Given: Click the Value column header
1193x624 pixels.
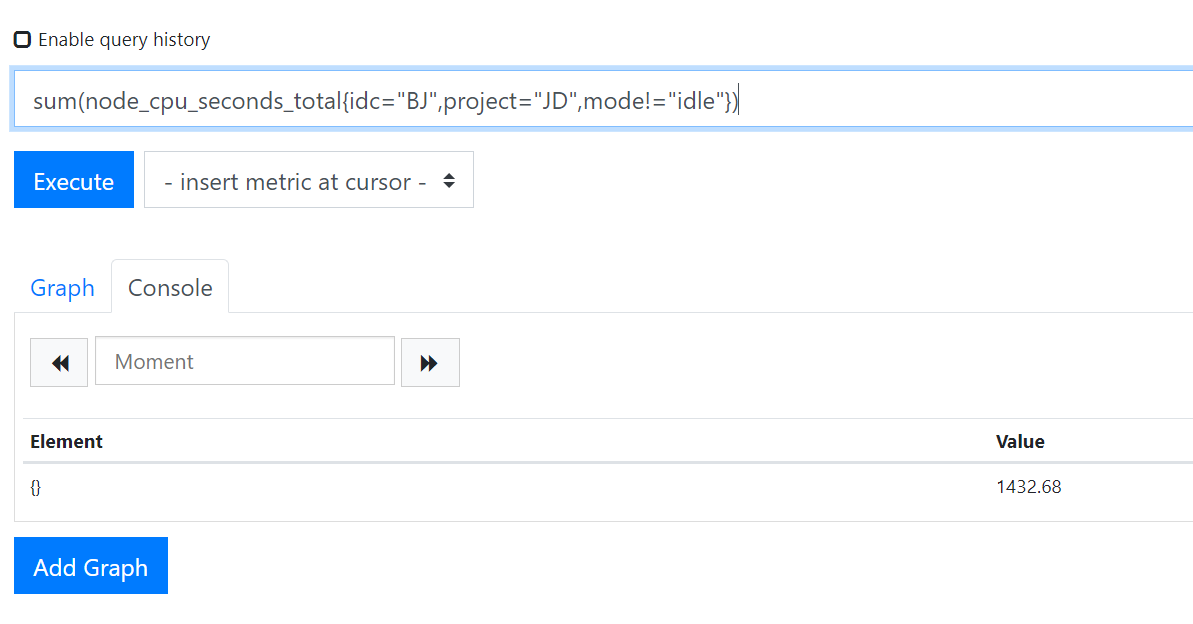Looking at the screenshot, I should pos(1020,441).
